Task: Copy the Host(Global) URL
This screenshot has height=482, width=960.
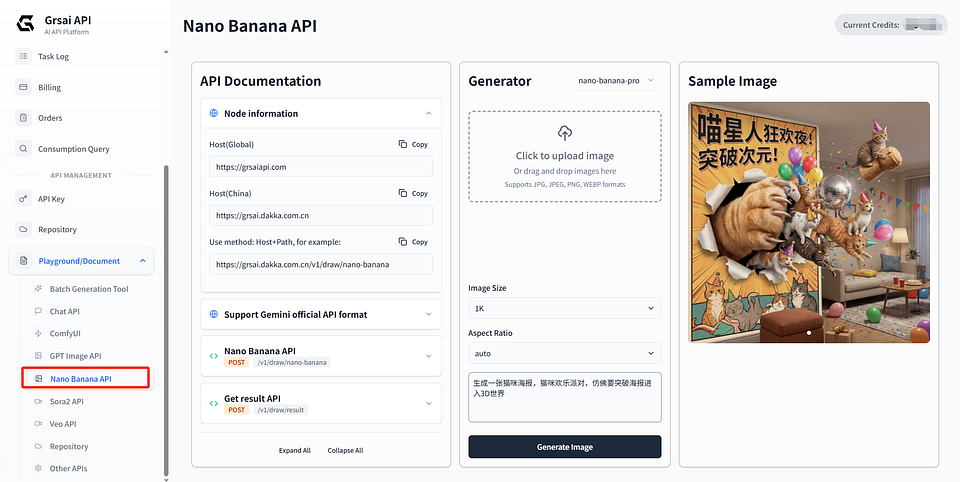Action: [x=413, y=145]
